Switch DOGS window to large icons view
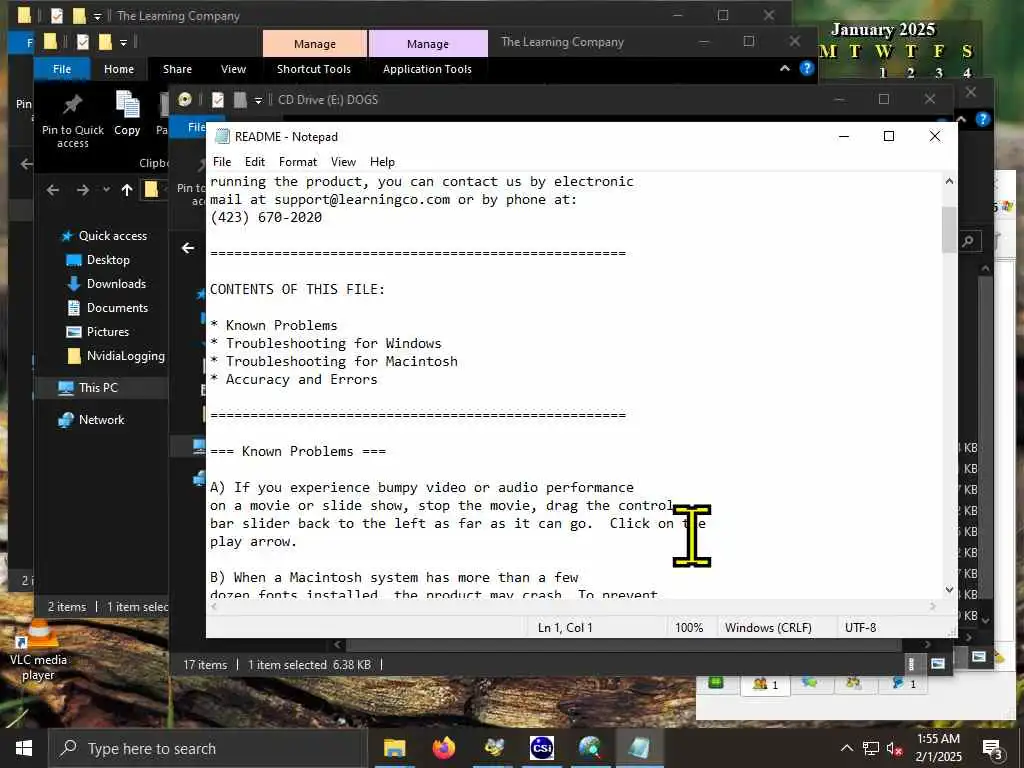Image resolution: width=1024 pixels, height=768 pixels. (x=938, y=664)
